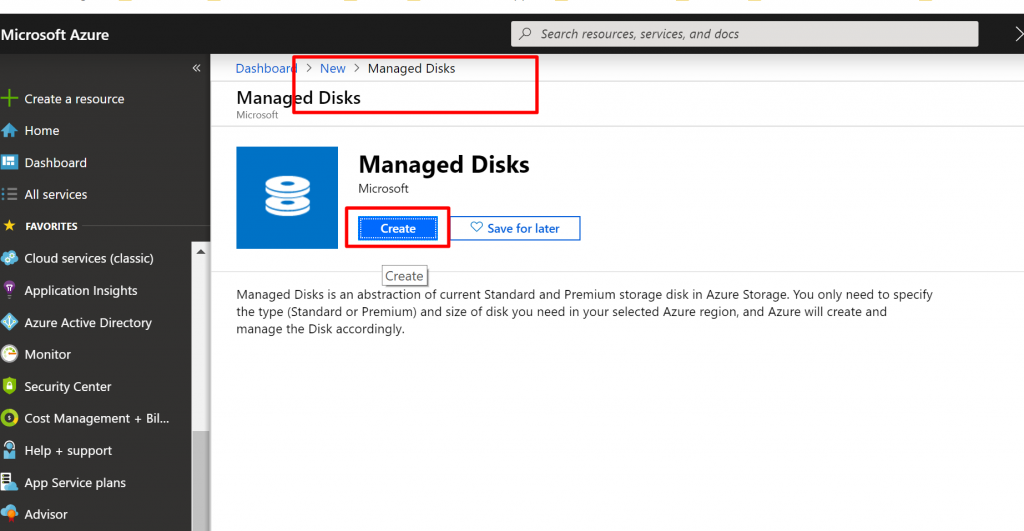Open Cost Management + Billing item
1024x531 pixels.
click(96, 419)
